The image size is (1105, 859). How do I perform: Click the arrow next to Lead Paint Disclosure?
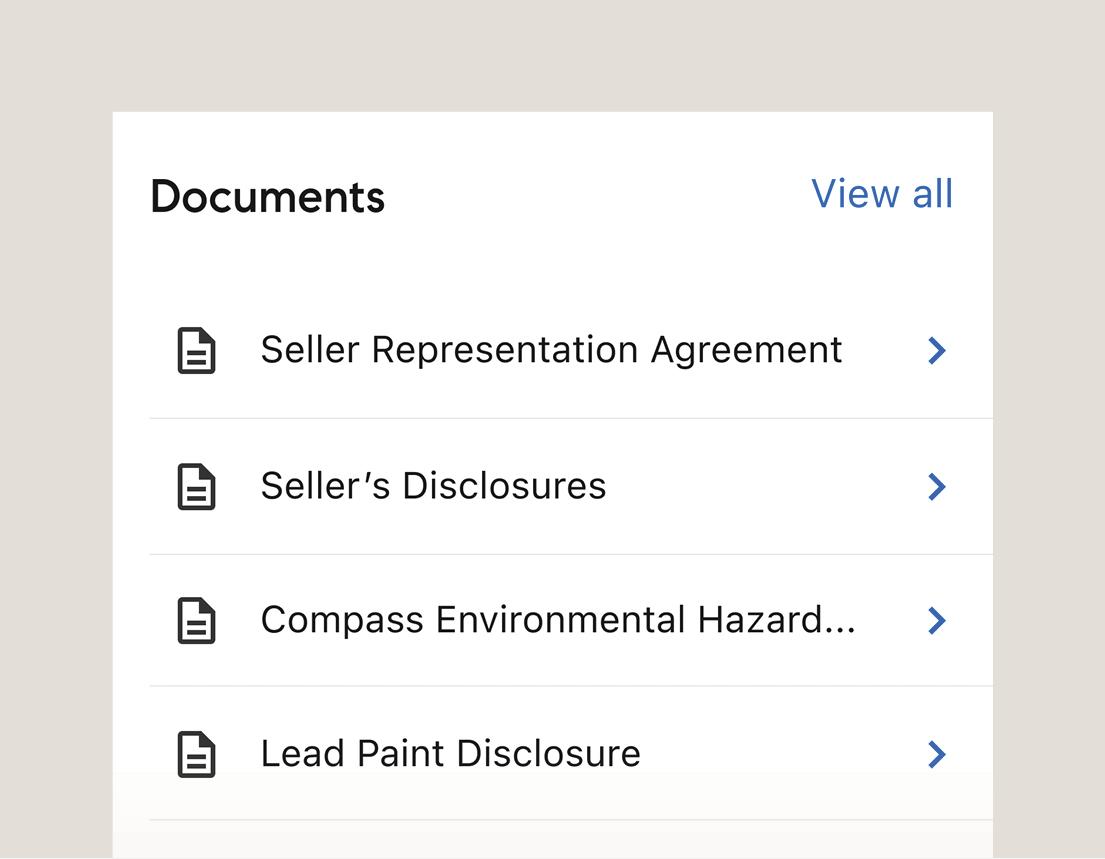pyautogui.click(x=937, y=755)
